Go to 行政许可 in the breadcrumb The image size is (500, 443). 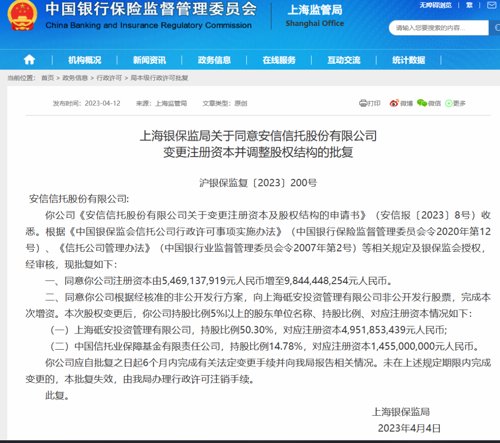pyautogui.click(x=109, y=78)
